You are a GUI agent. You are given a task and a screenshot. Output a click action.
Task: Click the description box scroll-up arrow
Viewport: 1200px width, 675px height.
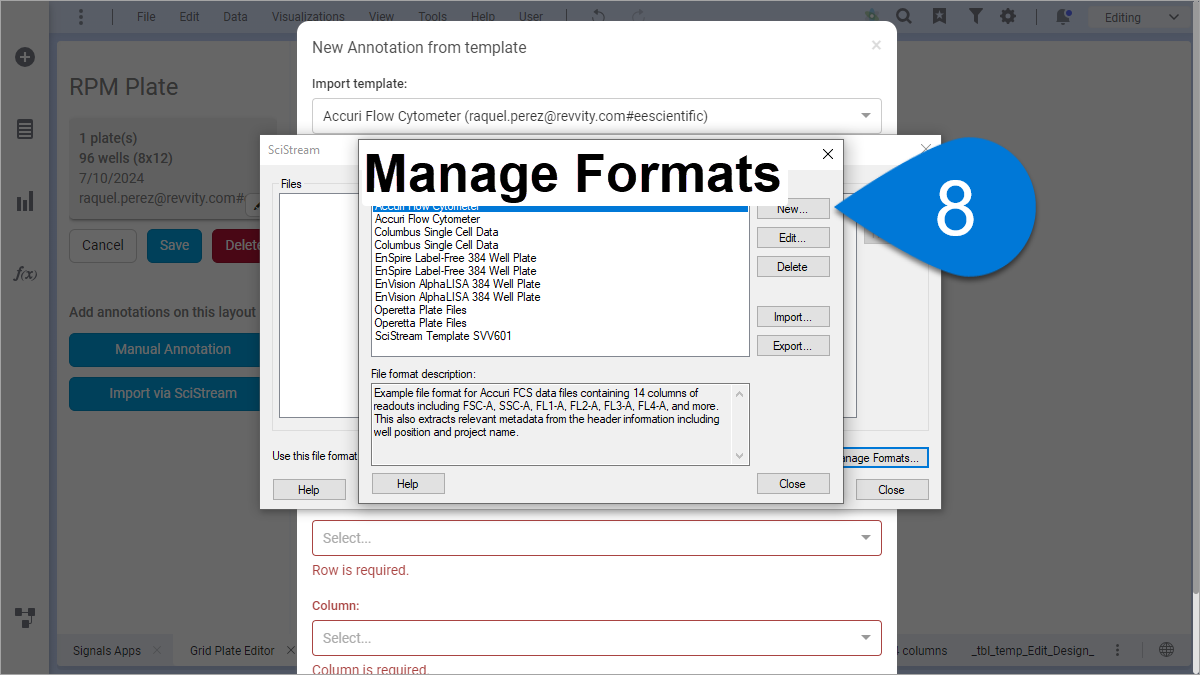point(740,393)
